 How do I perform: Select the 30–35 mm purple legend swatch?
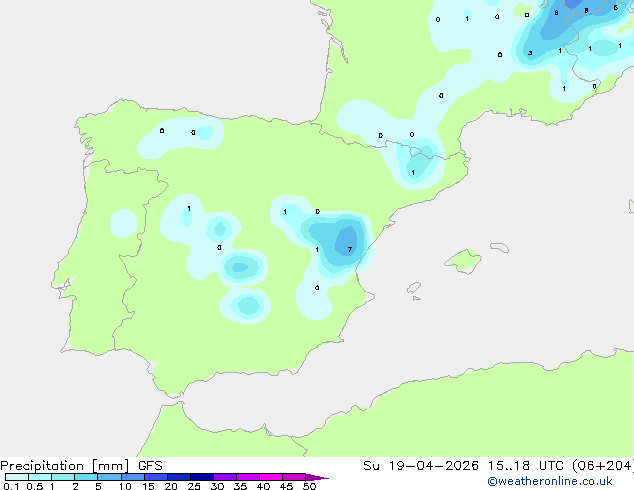click(x=225, y=477)
